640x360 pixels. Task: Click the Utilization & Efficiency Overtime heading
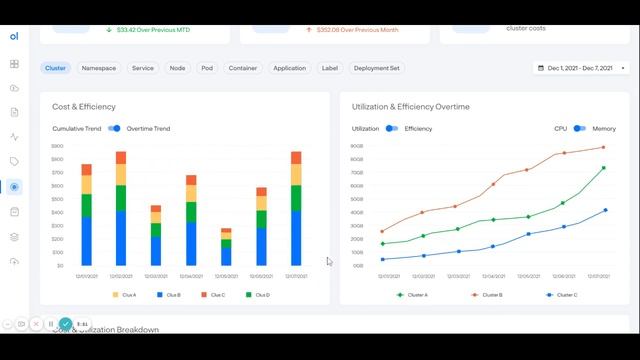[411, 107]
